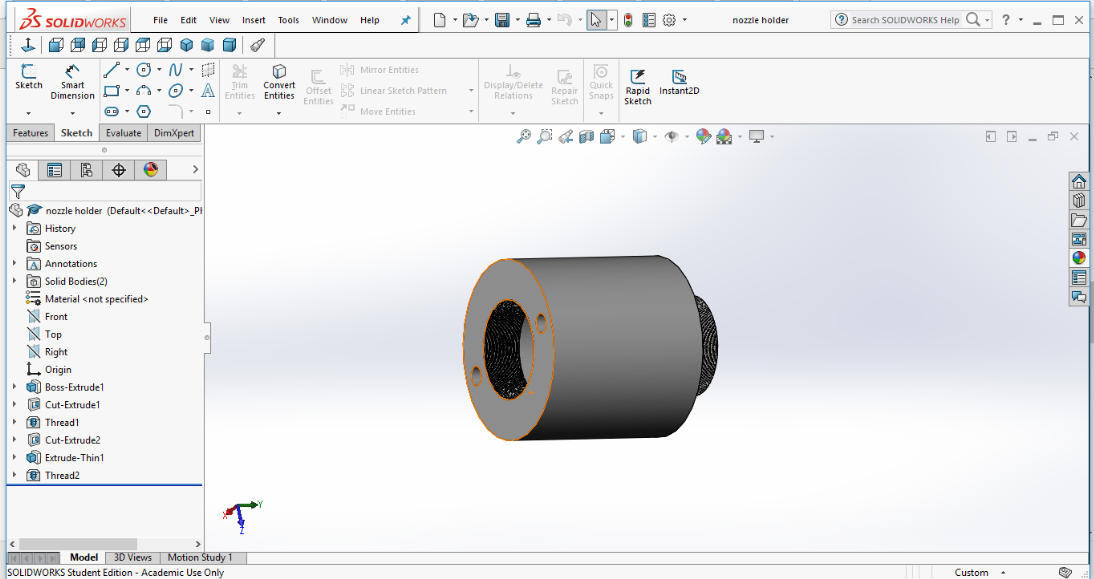Open SOLIDWORKS Resources home task pane
The width and height of the screenshot is (1094, 579).
point(1079,182)
